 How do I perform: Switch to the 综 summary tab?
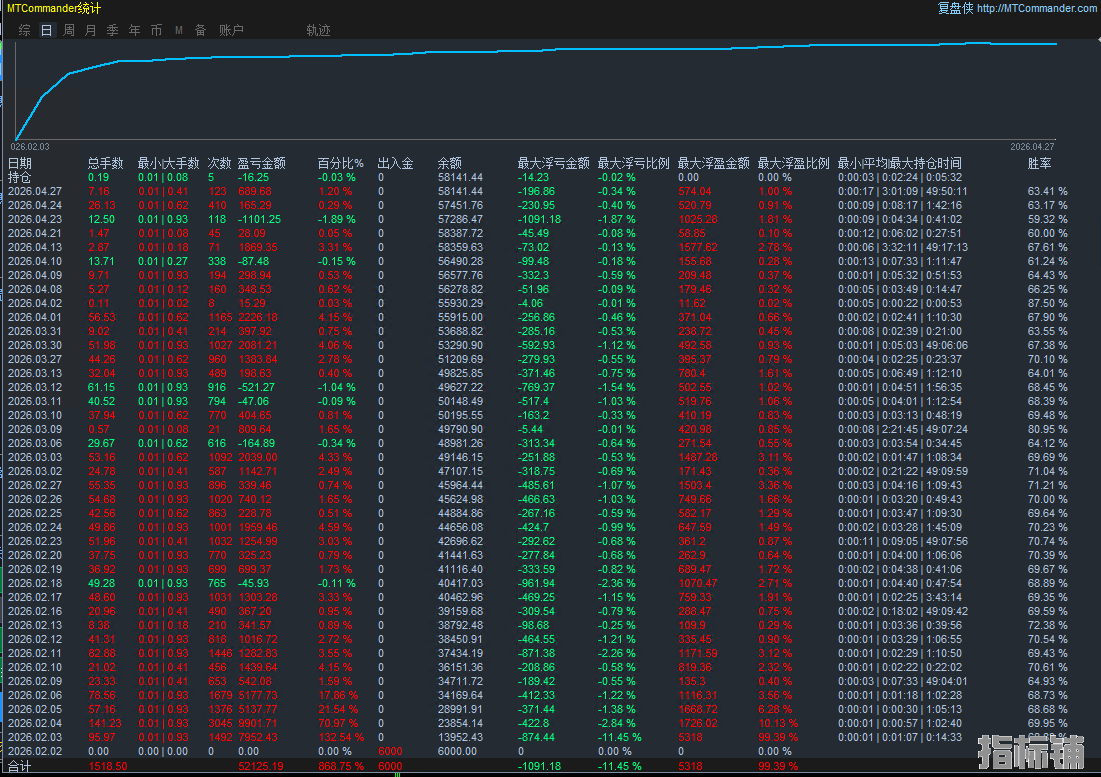point(24,30)
